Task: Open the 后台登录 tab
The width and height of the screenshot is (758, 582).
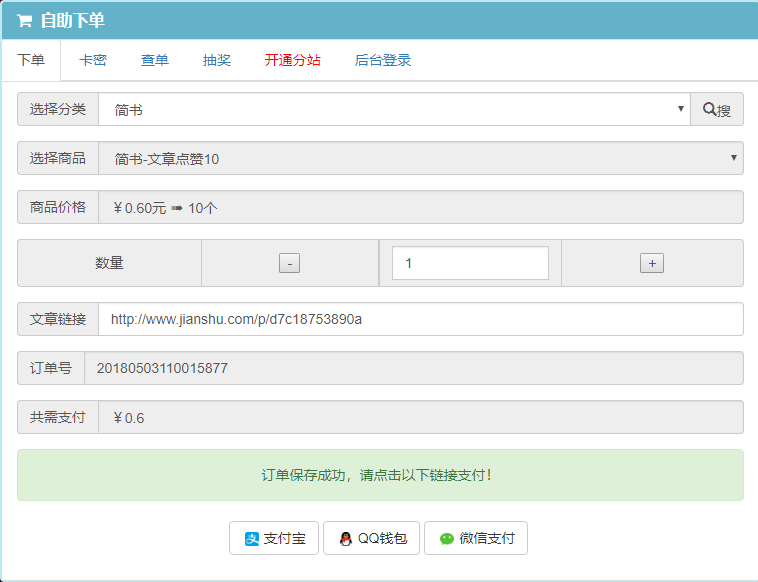Action: (382, 60)
